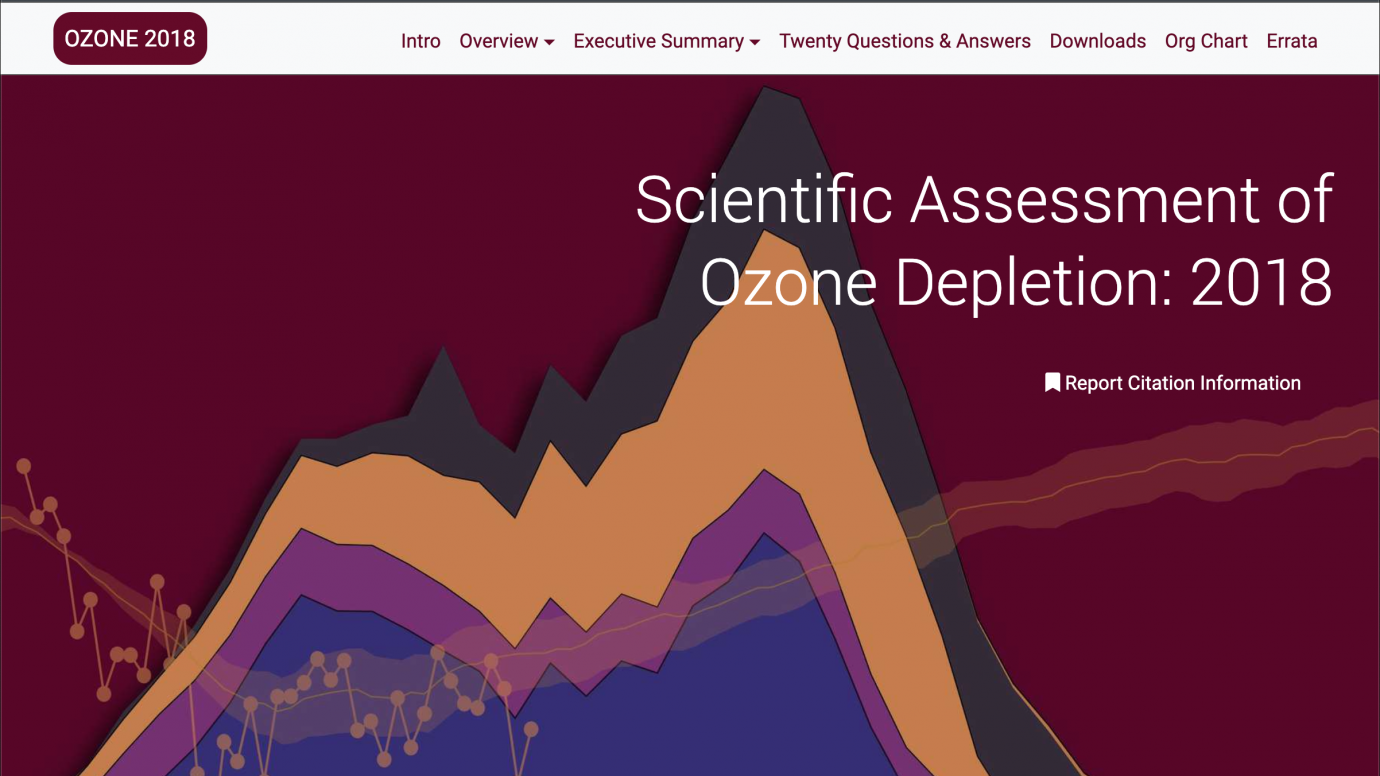
Task: Click the bookmark icon beside Report Citation
Action: pos(1052,383)
